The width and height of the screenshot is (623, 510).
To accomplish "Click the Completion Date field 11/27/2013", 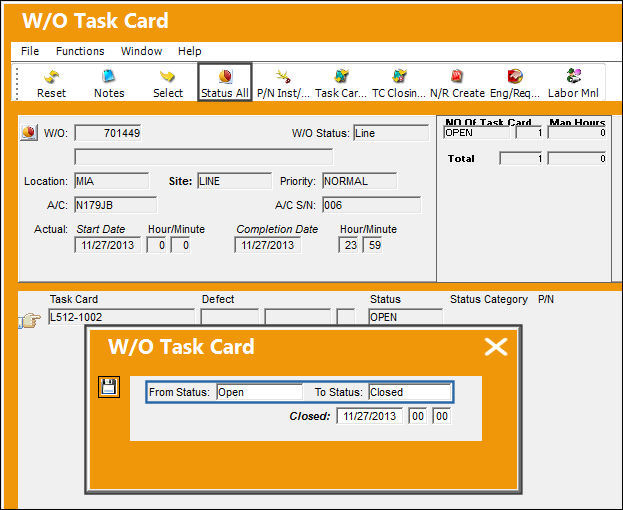I will [267, 245].
